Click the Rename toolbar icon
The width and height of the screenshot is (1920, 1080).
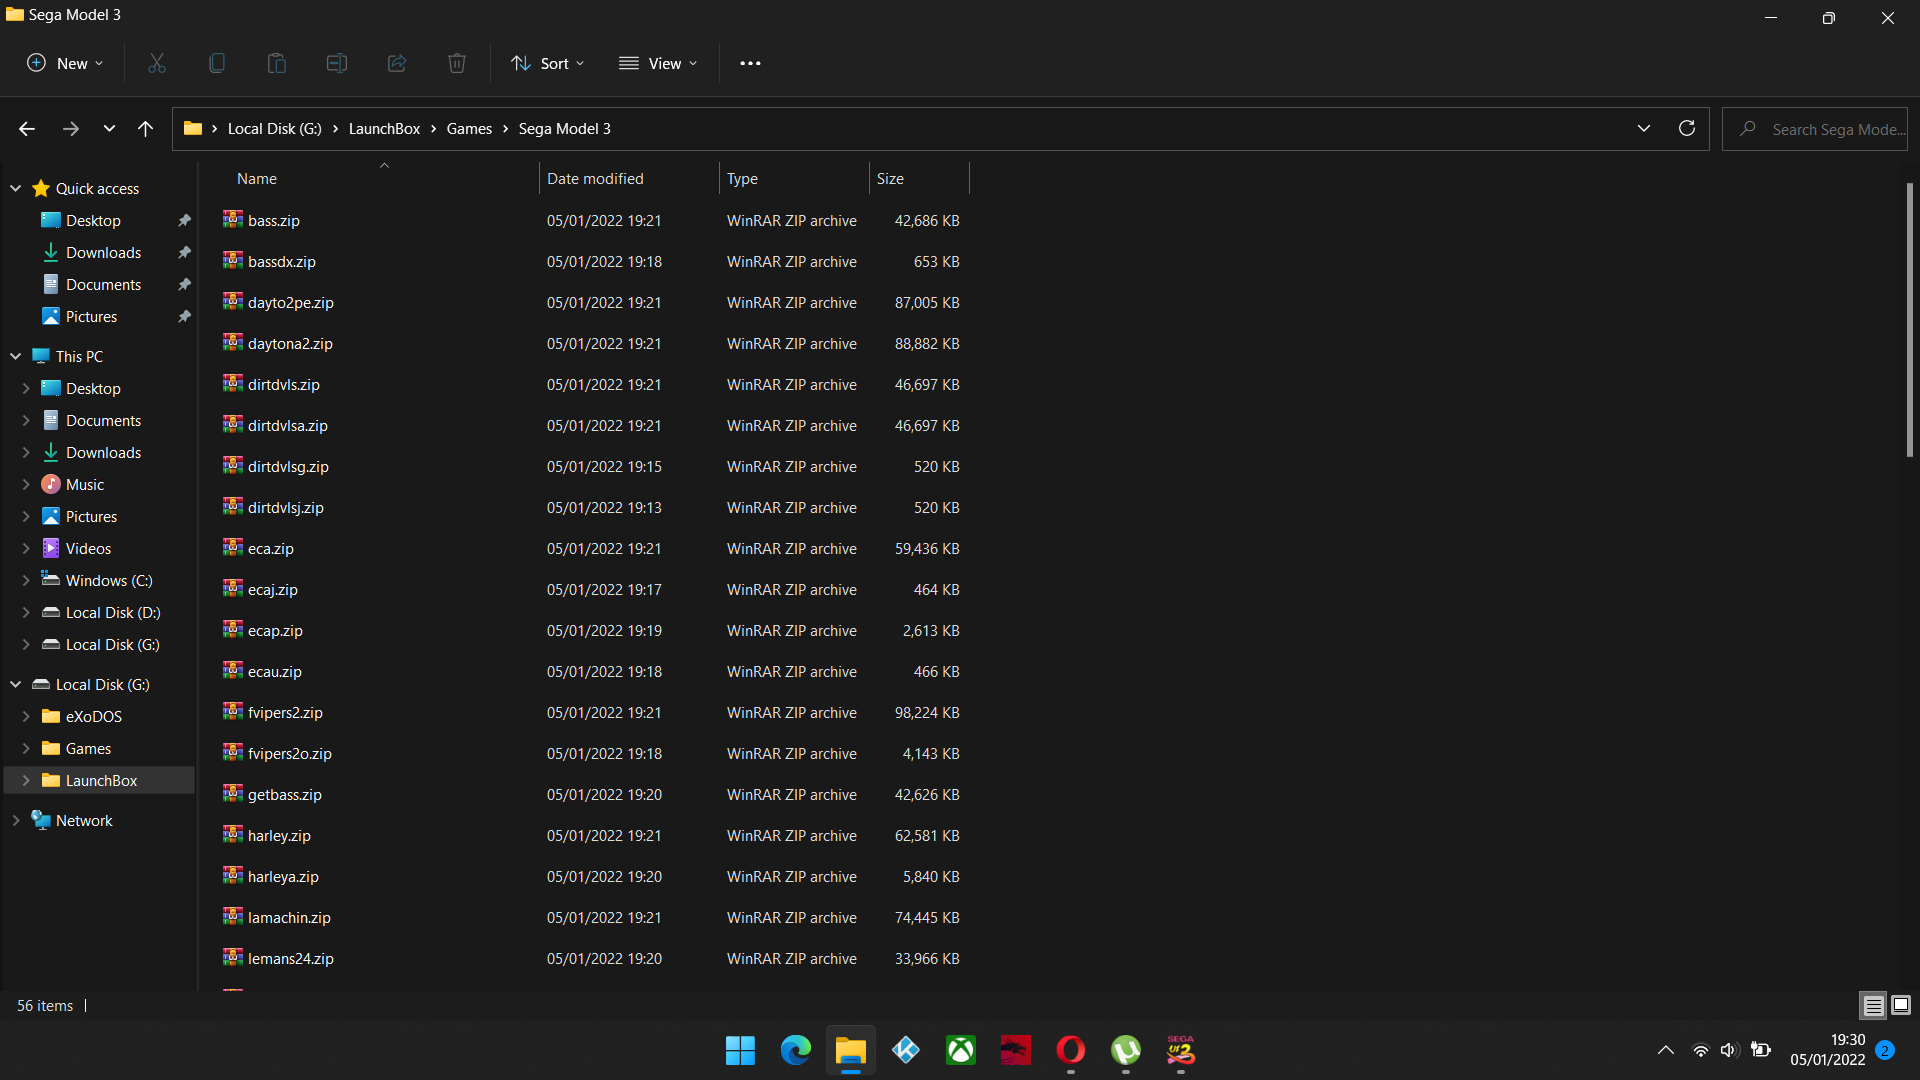pos(337,63)
